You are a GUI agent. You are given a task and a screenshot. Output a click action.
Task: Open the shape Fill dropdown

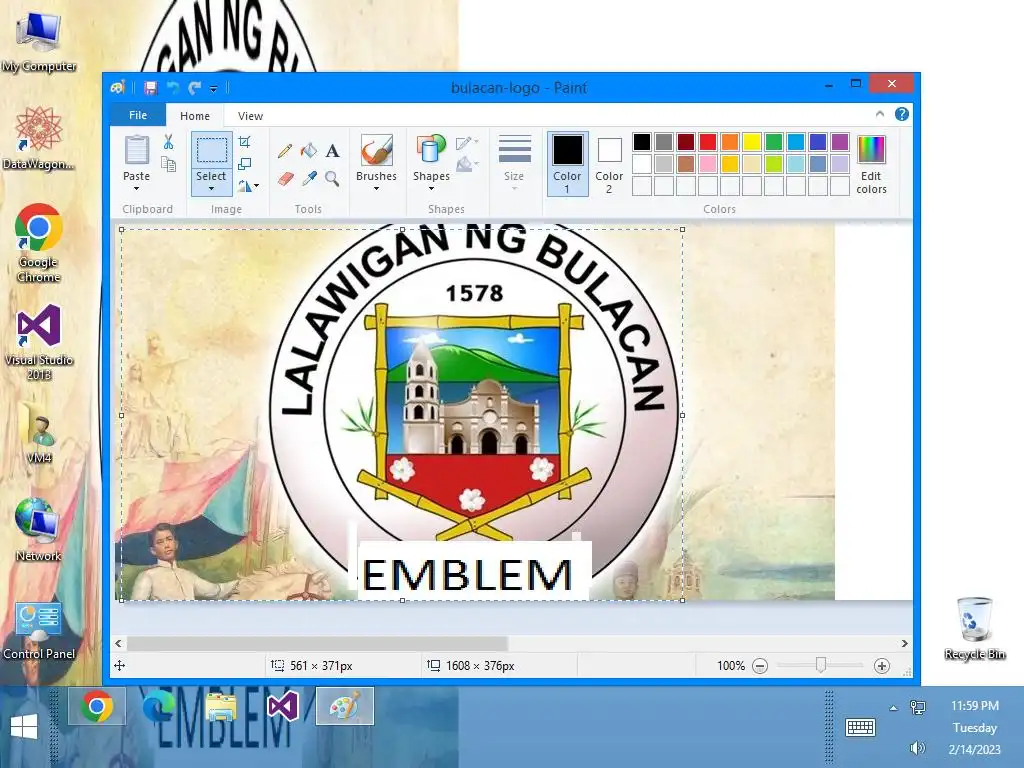click(x=468, y=164)
